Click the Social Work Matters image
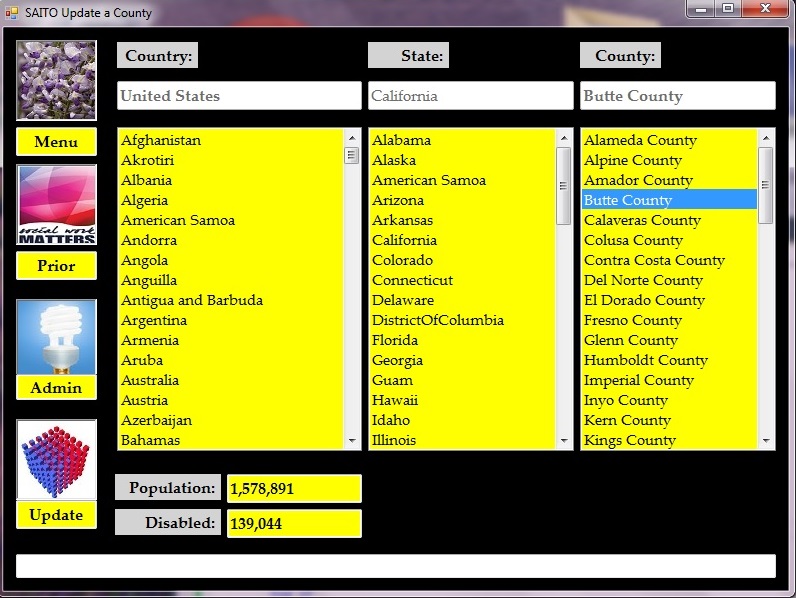 pos(56,205)
